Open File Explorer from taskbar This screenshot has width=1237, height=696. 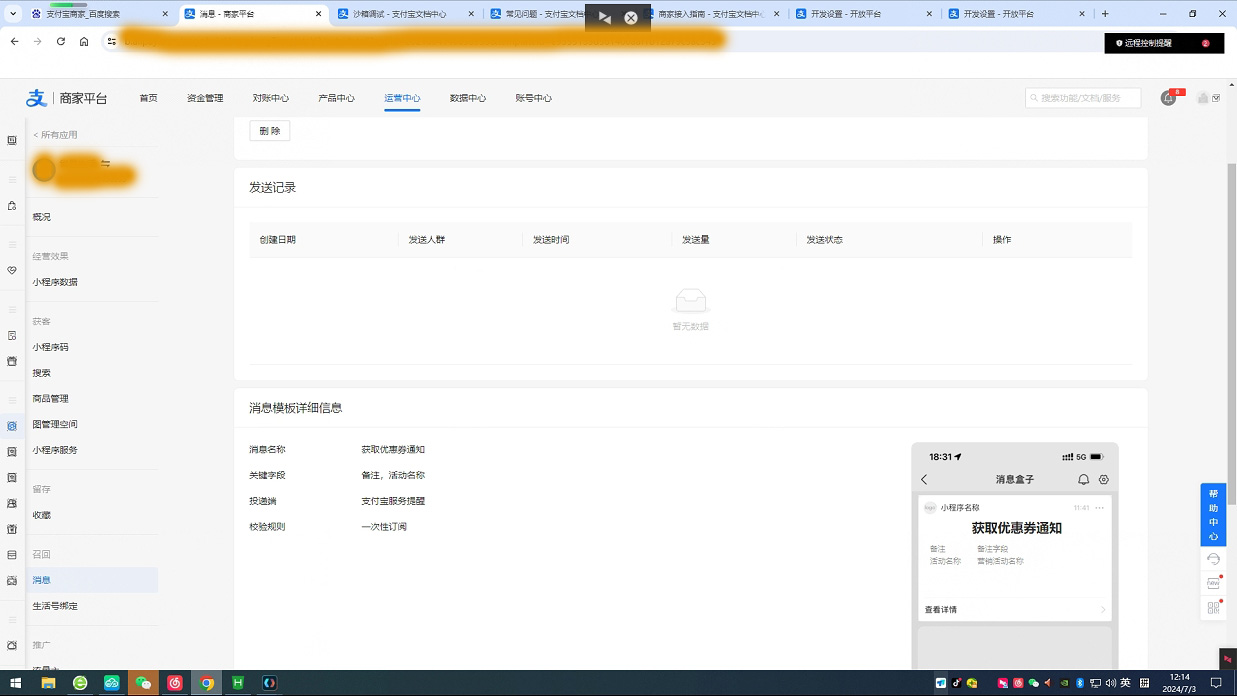47,683
